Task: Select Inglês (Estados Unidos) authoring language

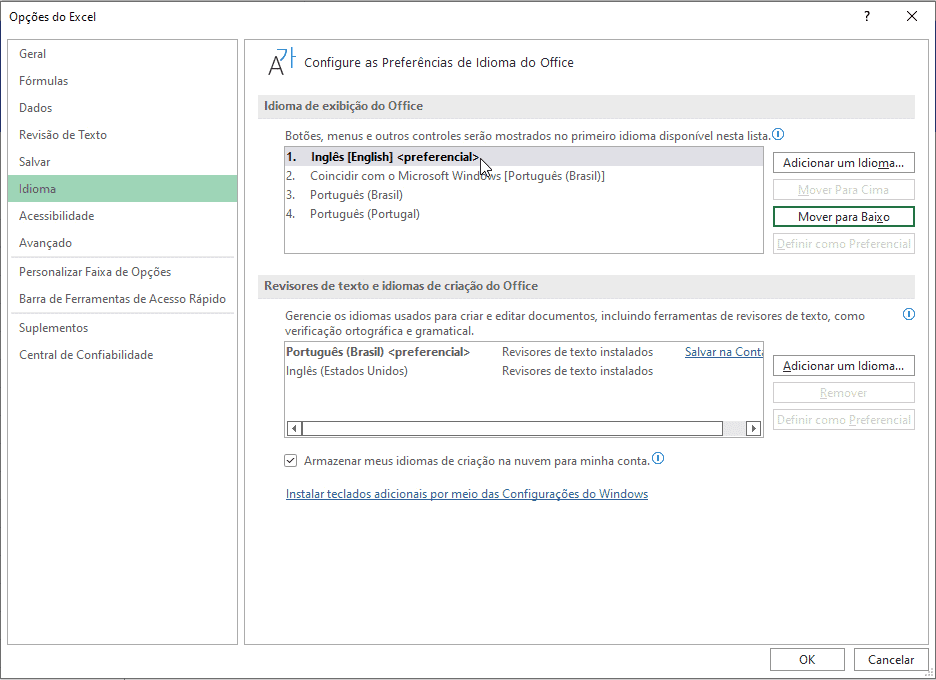Action: pos(347,371)
